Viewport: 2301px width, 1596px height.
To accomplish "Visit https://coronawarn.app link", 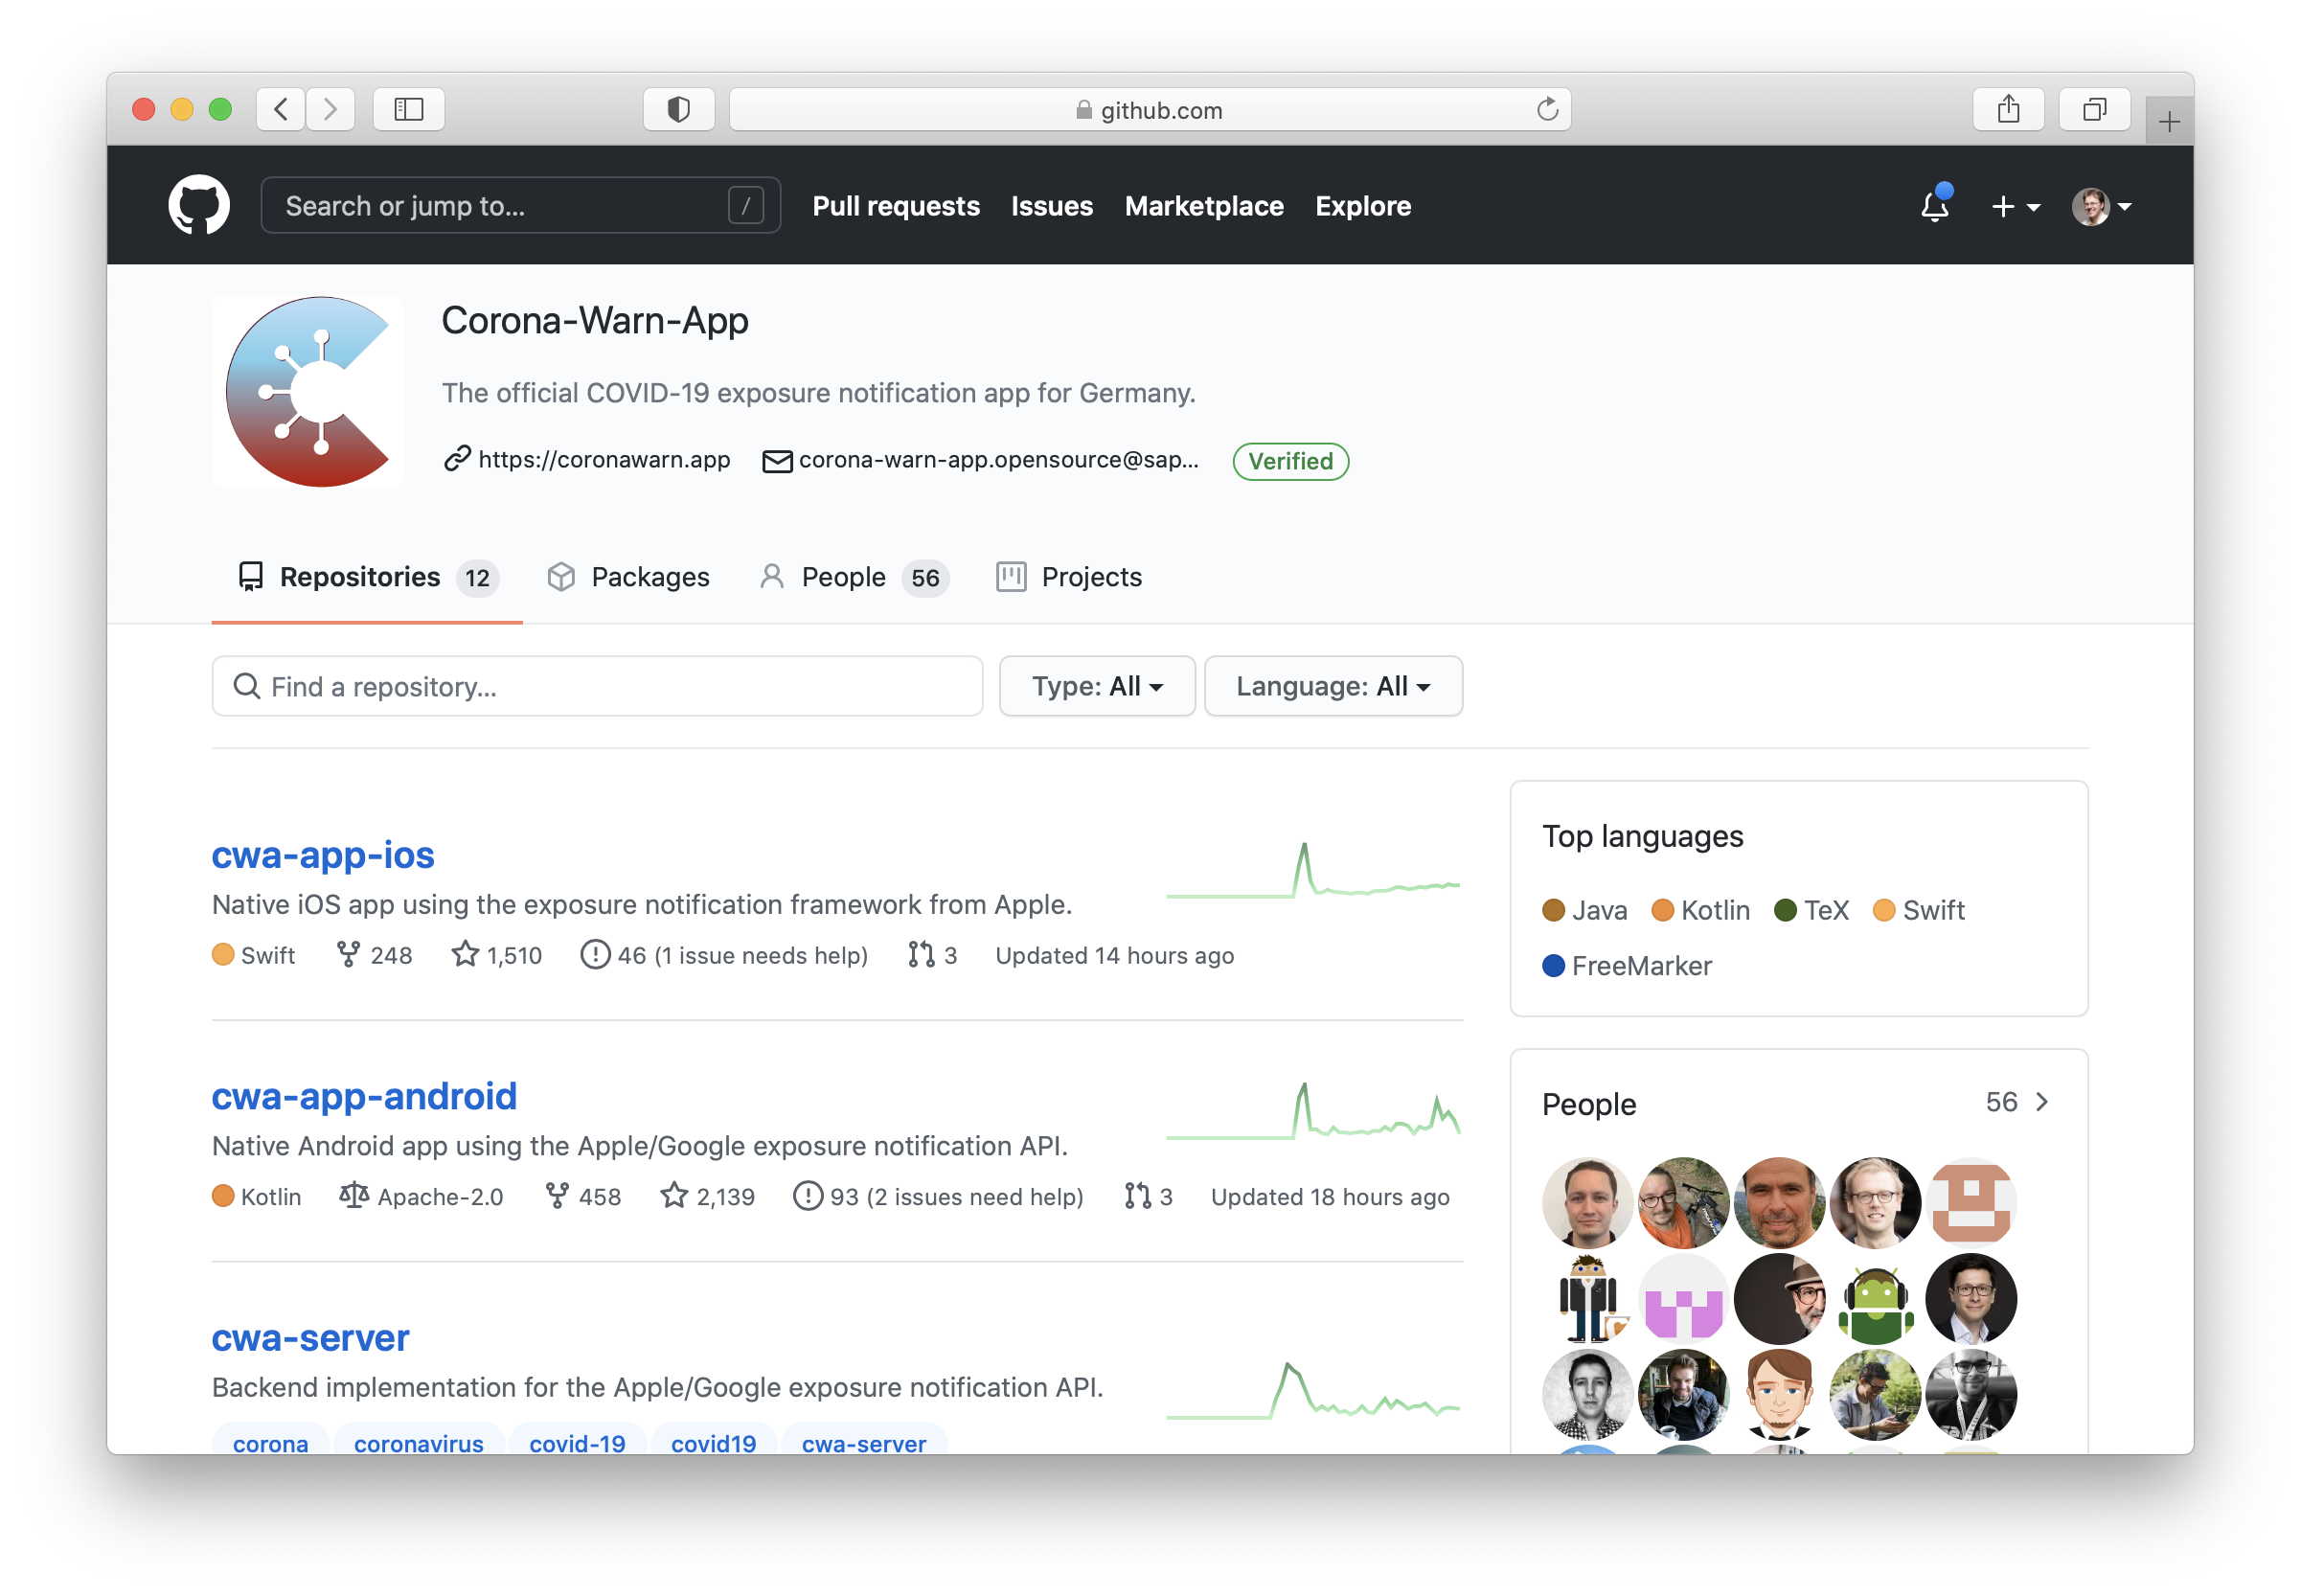I will [604, 459].
